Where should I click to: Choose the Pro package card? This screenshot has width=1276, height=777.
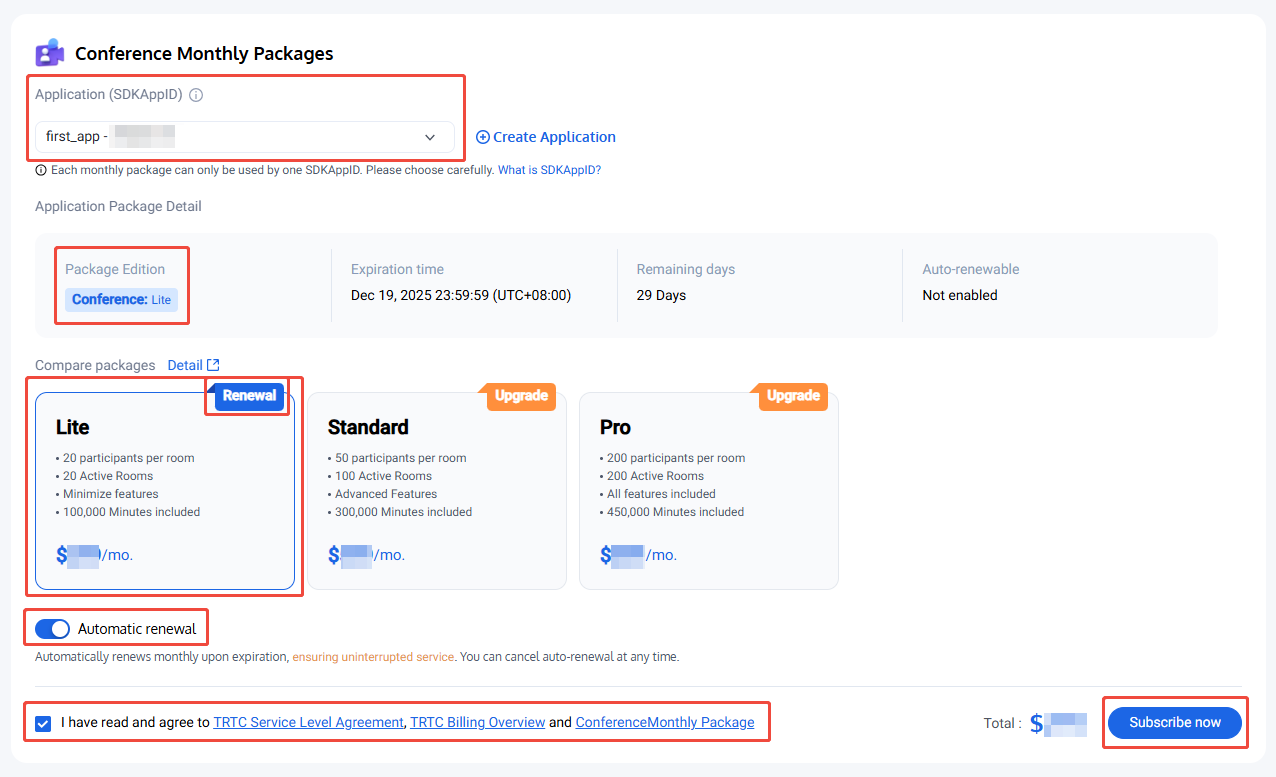pyautogui.click(x=708, y=490)
